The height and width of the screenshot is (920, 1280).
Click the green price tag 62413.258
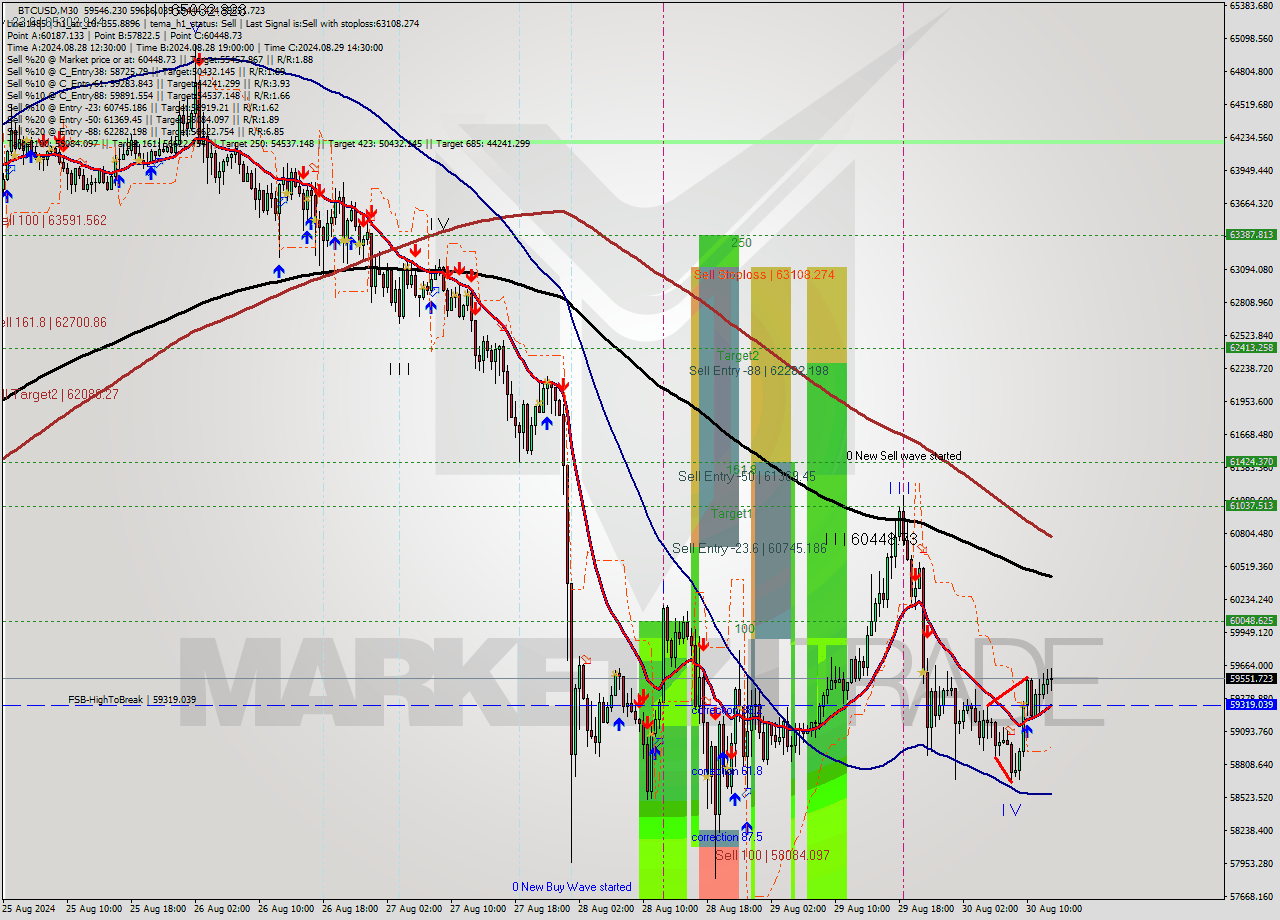(1250, 348)
